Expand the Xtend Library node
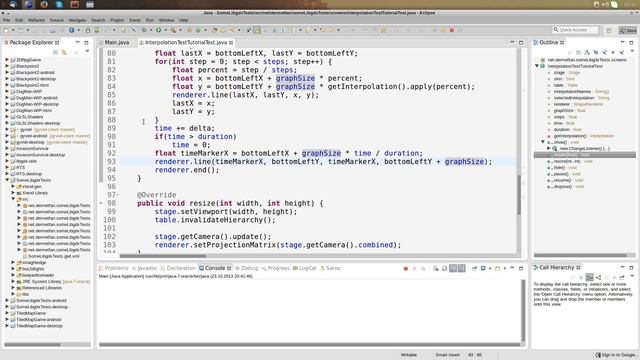 coord(13,193)
